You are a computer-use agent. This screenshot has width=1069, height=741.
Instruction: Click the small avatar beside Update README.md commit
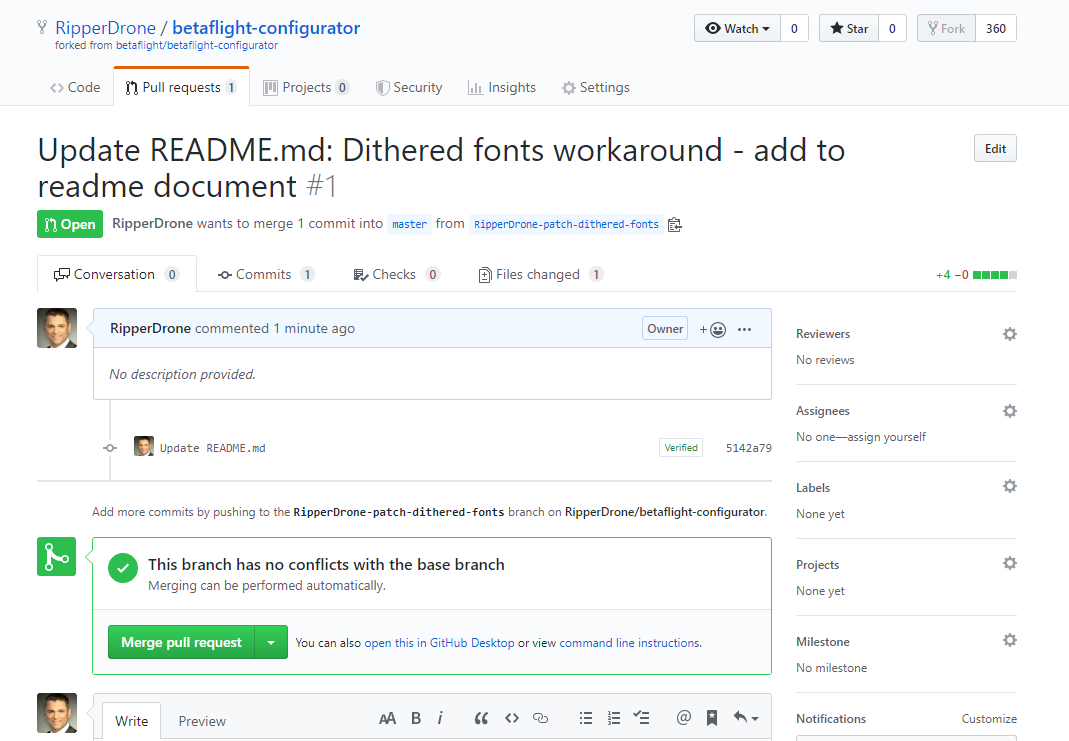click(x=144, y=447)
